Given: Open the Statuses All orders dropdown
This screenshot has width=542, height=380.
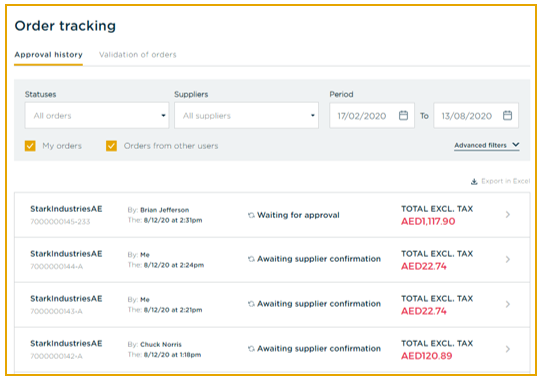Looking at the screenshot, I should (97, 115).
